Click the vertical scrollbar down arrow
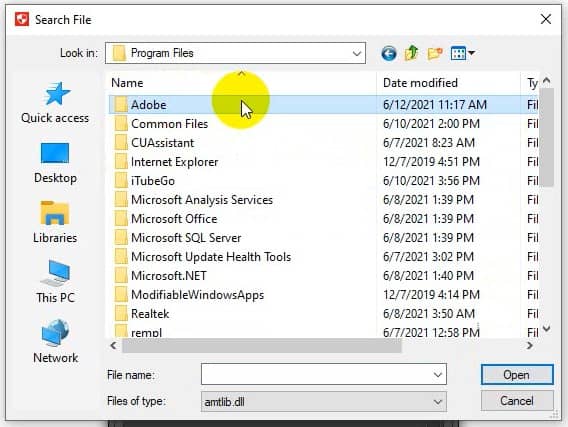The height and width of the screenshot is (427, 568). (547, 329)
